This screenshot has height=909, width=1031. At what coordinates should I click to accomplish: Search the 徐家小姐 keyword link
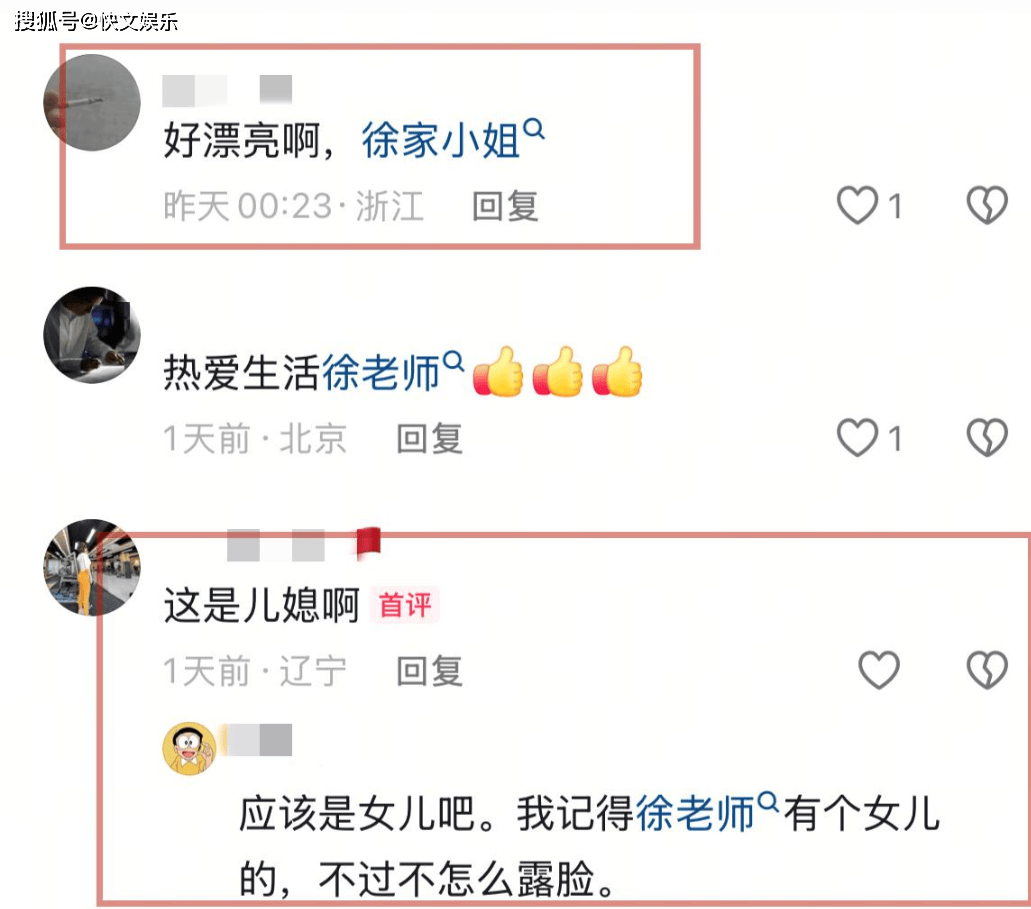tap(452, 139)
